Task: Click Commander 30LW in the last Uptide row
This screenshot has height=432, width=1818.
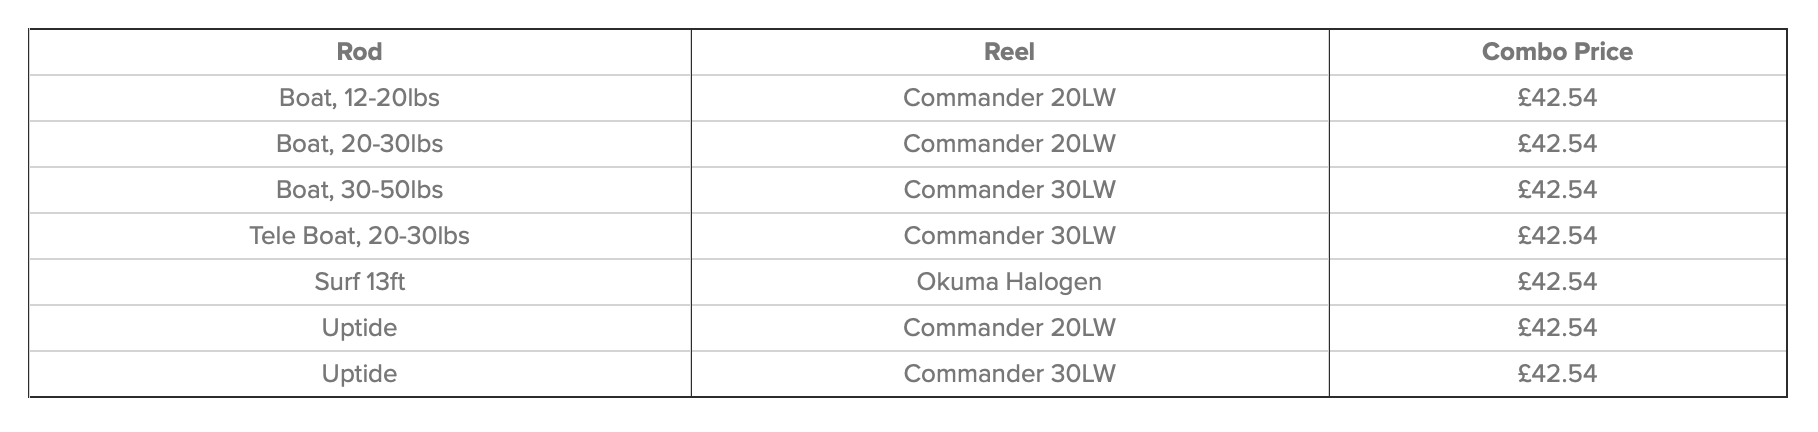Action: pos(1009,374)
